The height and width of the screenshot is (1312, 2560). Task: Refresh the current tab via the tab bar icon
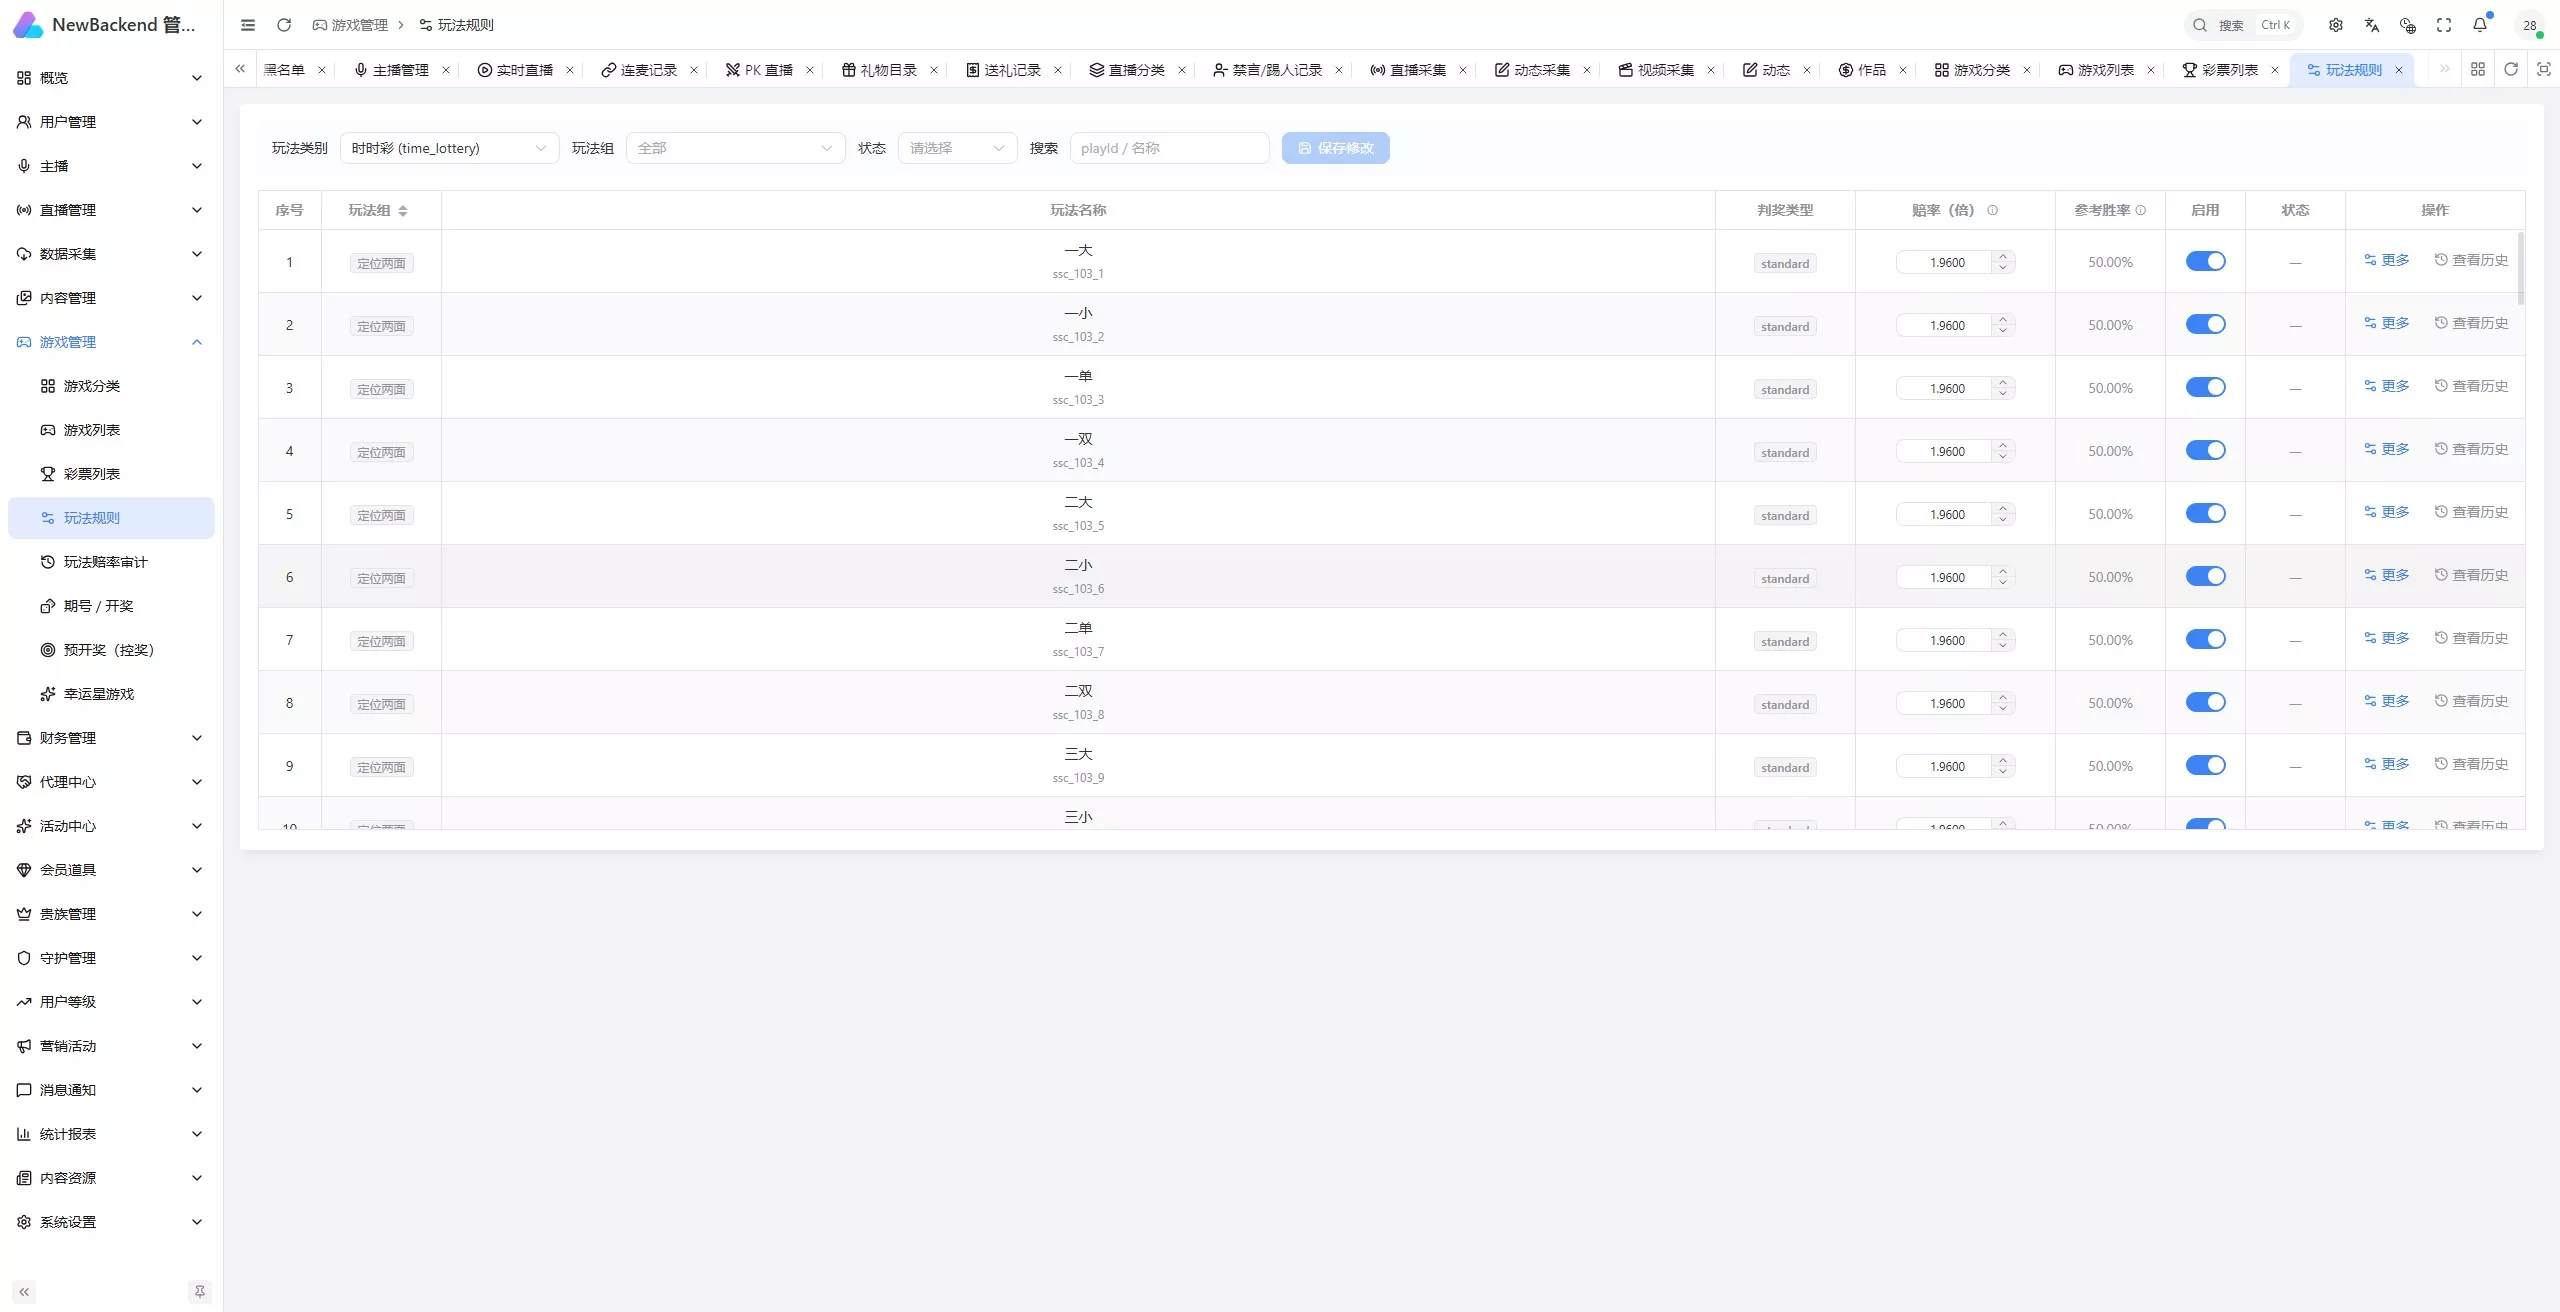(x=2511, y=69)
